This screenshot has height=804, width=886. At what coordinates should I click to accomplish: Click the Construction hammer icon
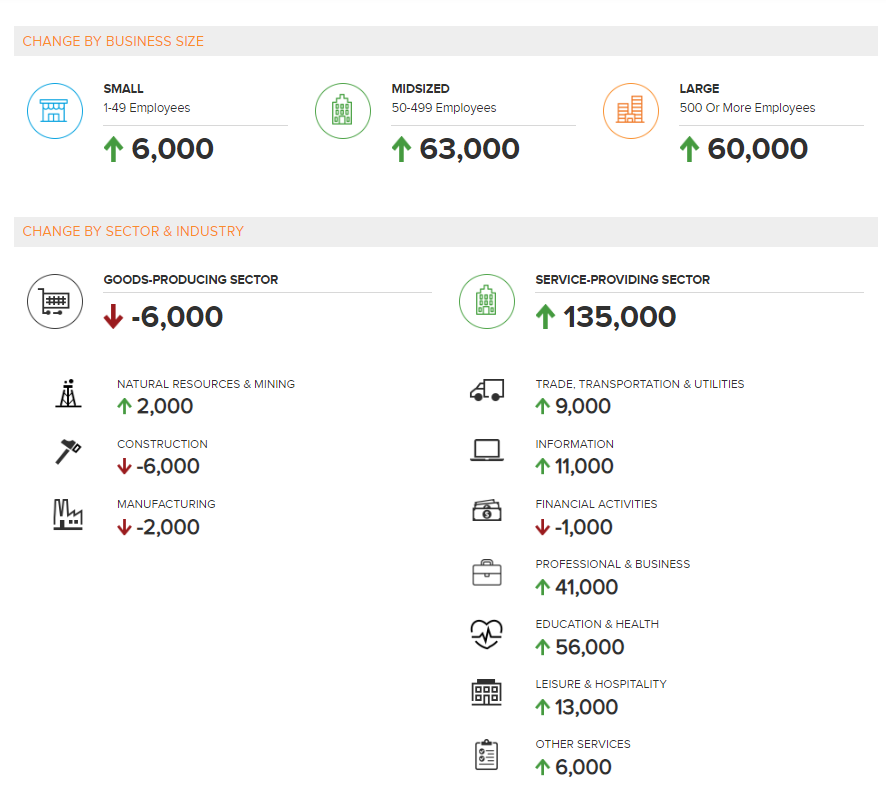67,453
